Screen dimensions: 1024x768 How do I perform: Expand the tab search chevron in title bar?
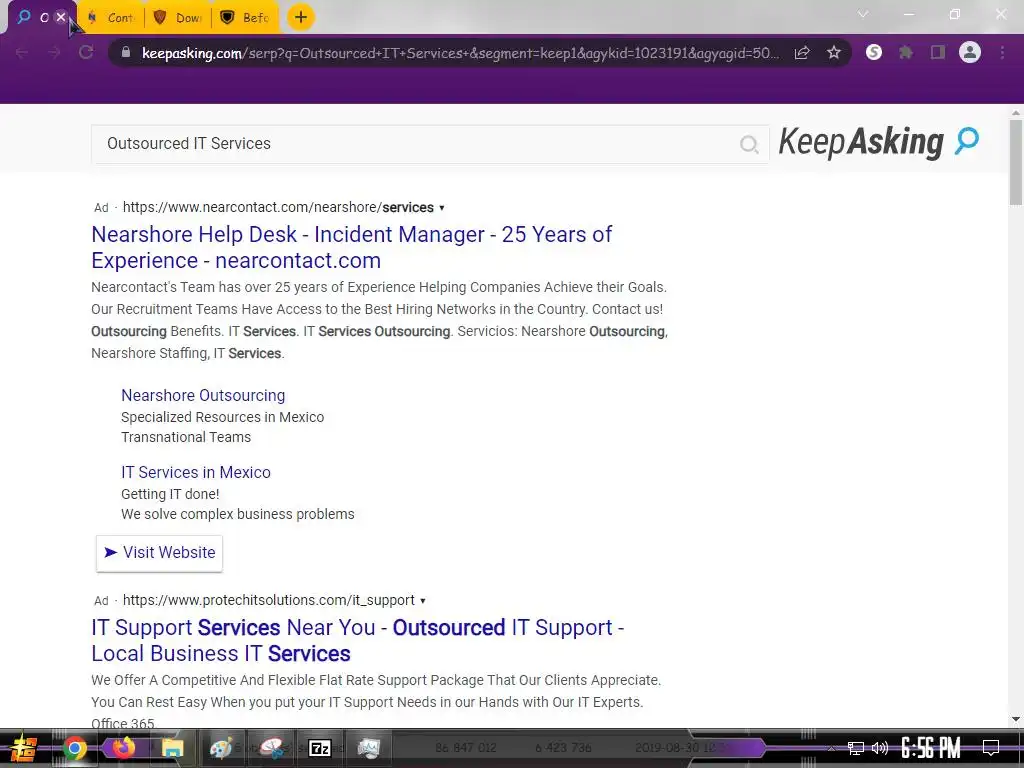[x=863, y=14]
